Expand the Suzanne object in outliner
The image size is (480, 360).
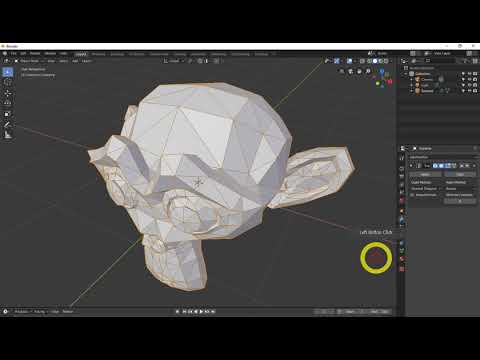[411, 91]
